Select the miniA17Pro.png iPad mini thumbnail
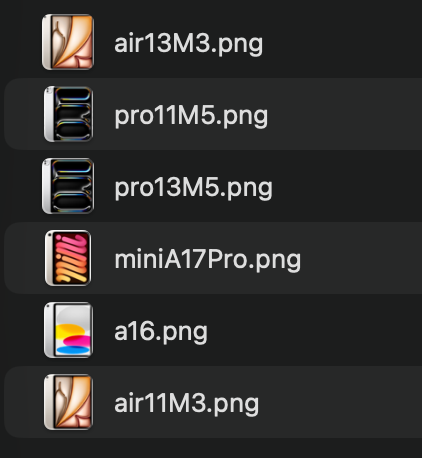Viewport: 422px width, 458px height. pos(68,258)
